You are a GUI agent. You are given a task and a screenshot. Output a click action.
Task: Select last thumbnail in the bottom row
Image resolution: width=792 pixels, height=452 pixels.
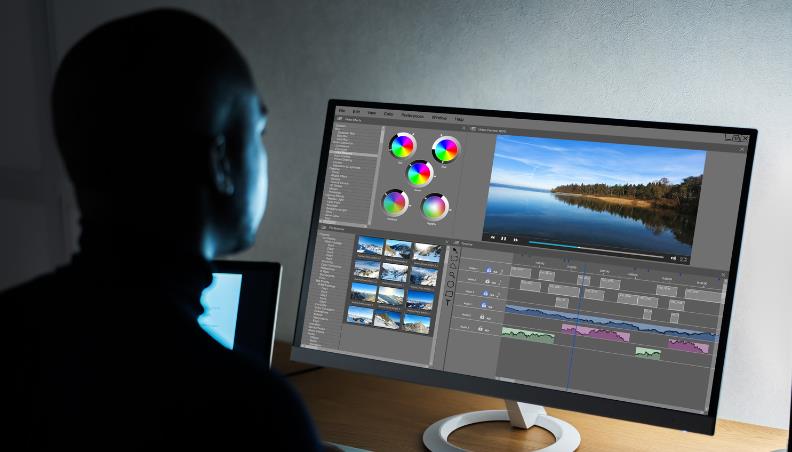click(417, 323)
